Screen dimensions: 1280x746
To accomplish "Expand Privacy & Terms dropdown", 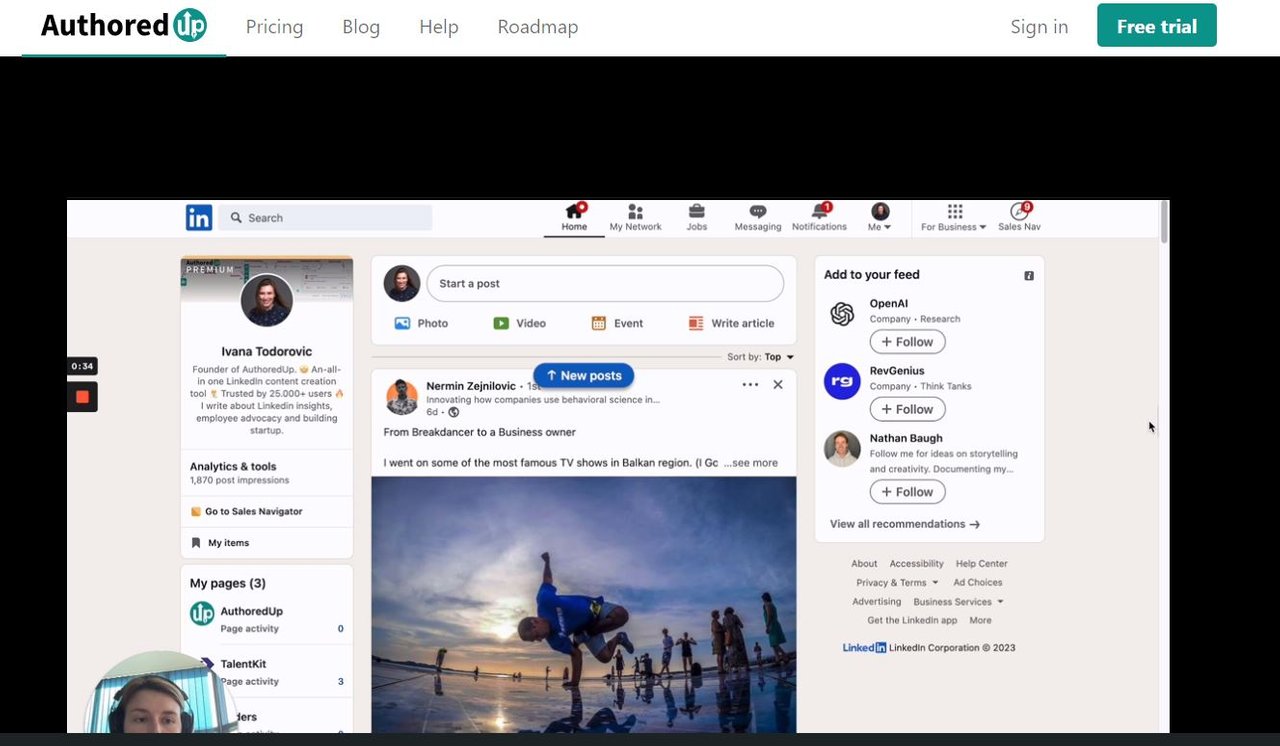I will 897,583.
